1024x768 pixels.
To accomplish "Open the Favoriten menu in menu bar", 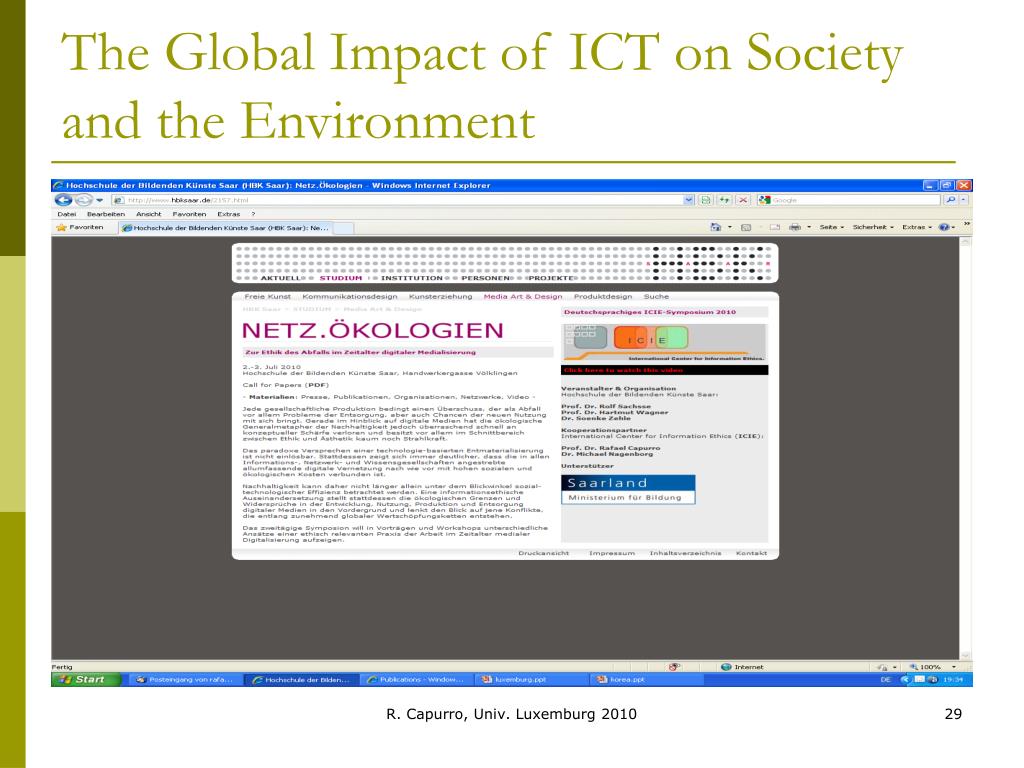I will 189,214.
